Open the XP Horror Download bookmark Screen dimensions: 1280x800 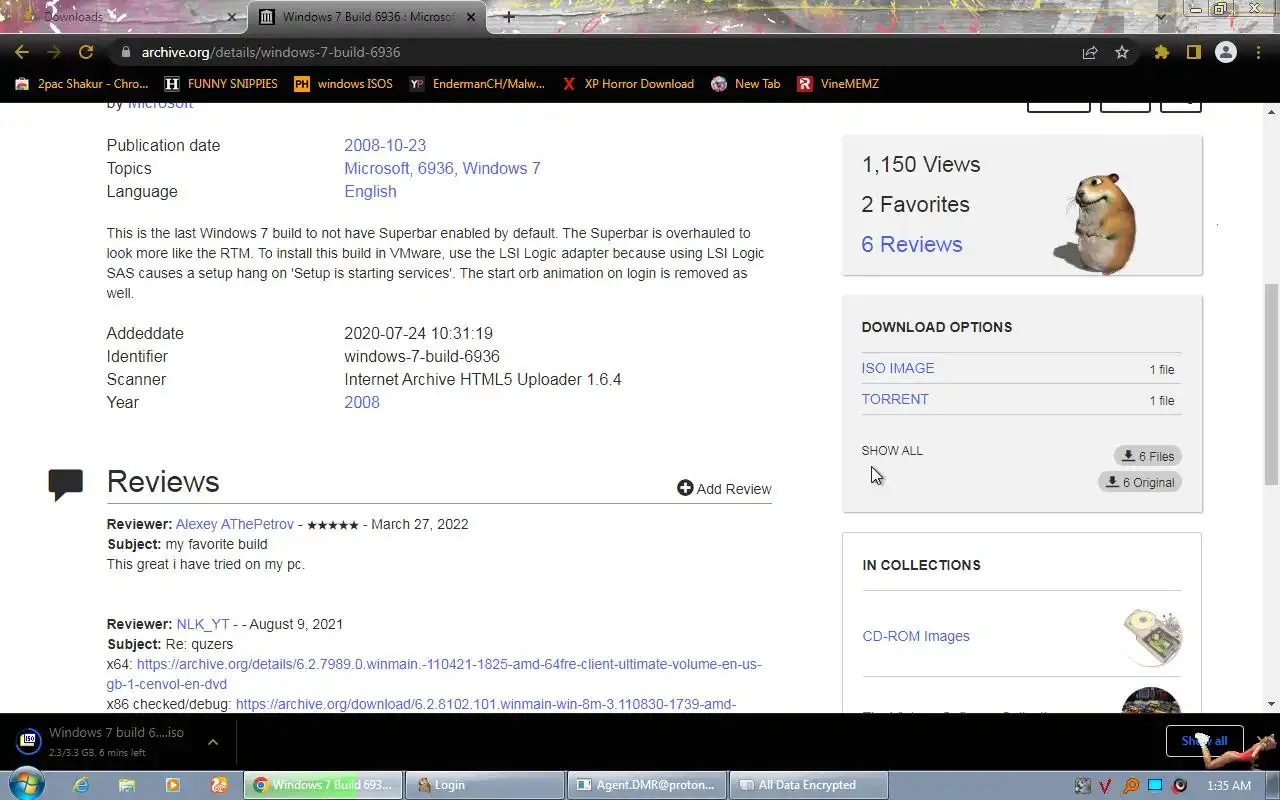coord(627,84)
